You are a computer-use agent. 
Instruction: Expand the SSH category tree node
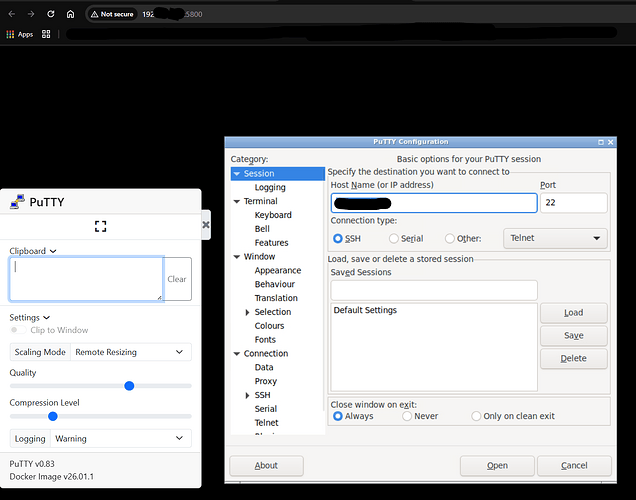click(247, 395)
